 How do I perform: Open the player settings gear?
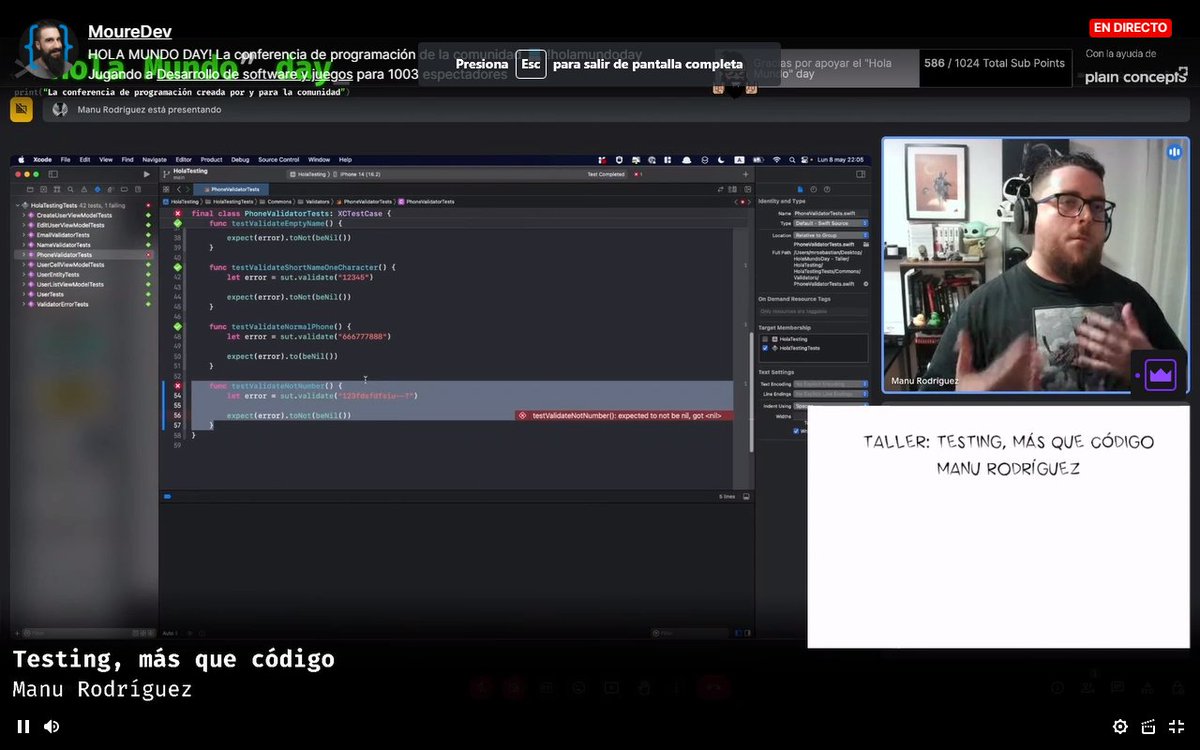[x=1120, y=726]
